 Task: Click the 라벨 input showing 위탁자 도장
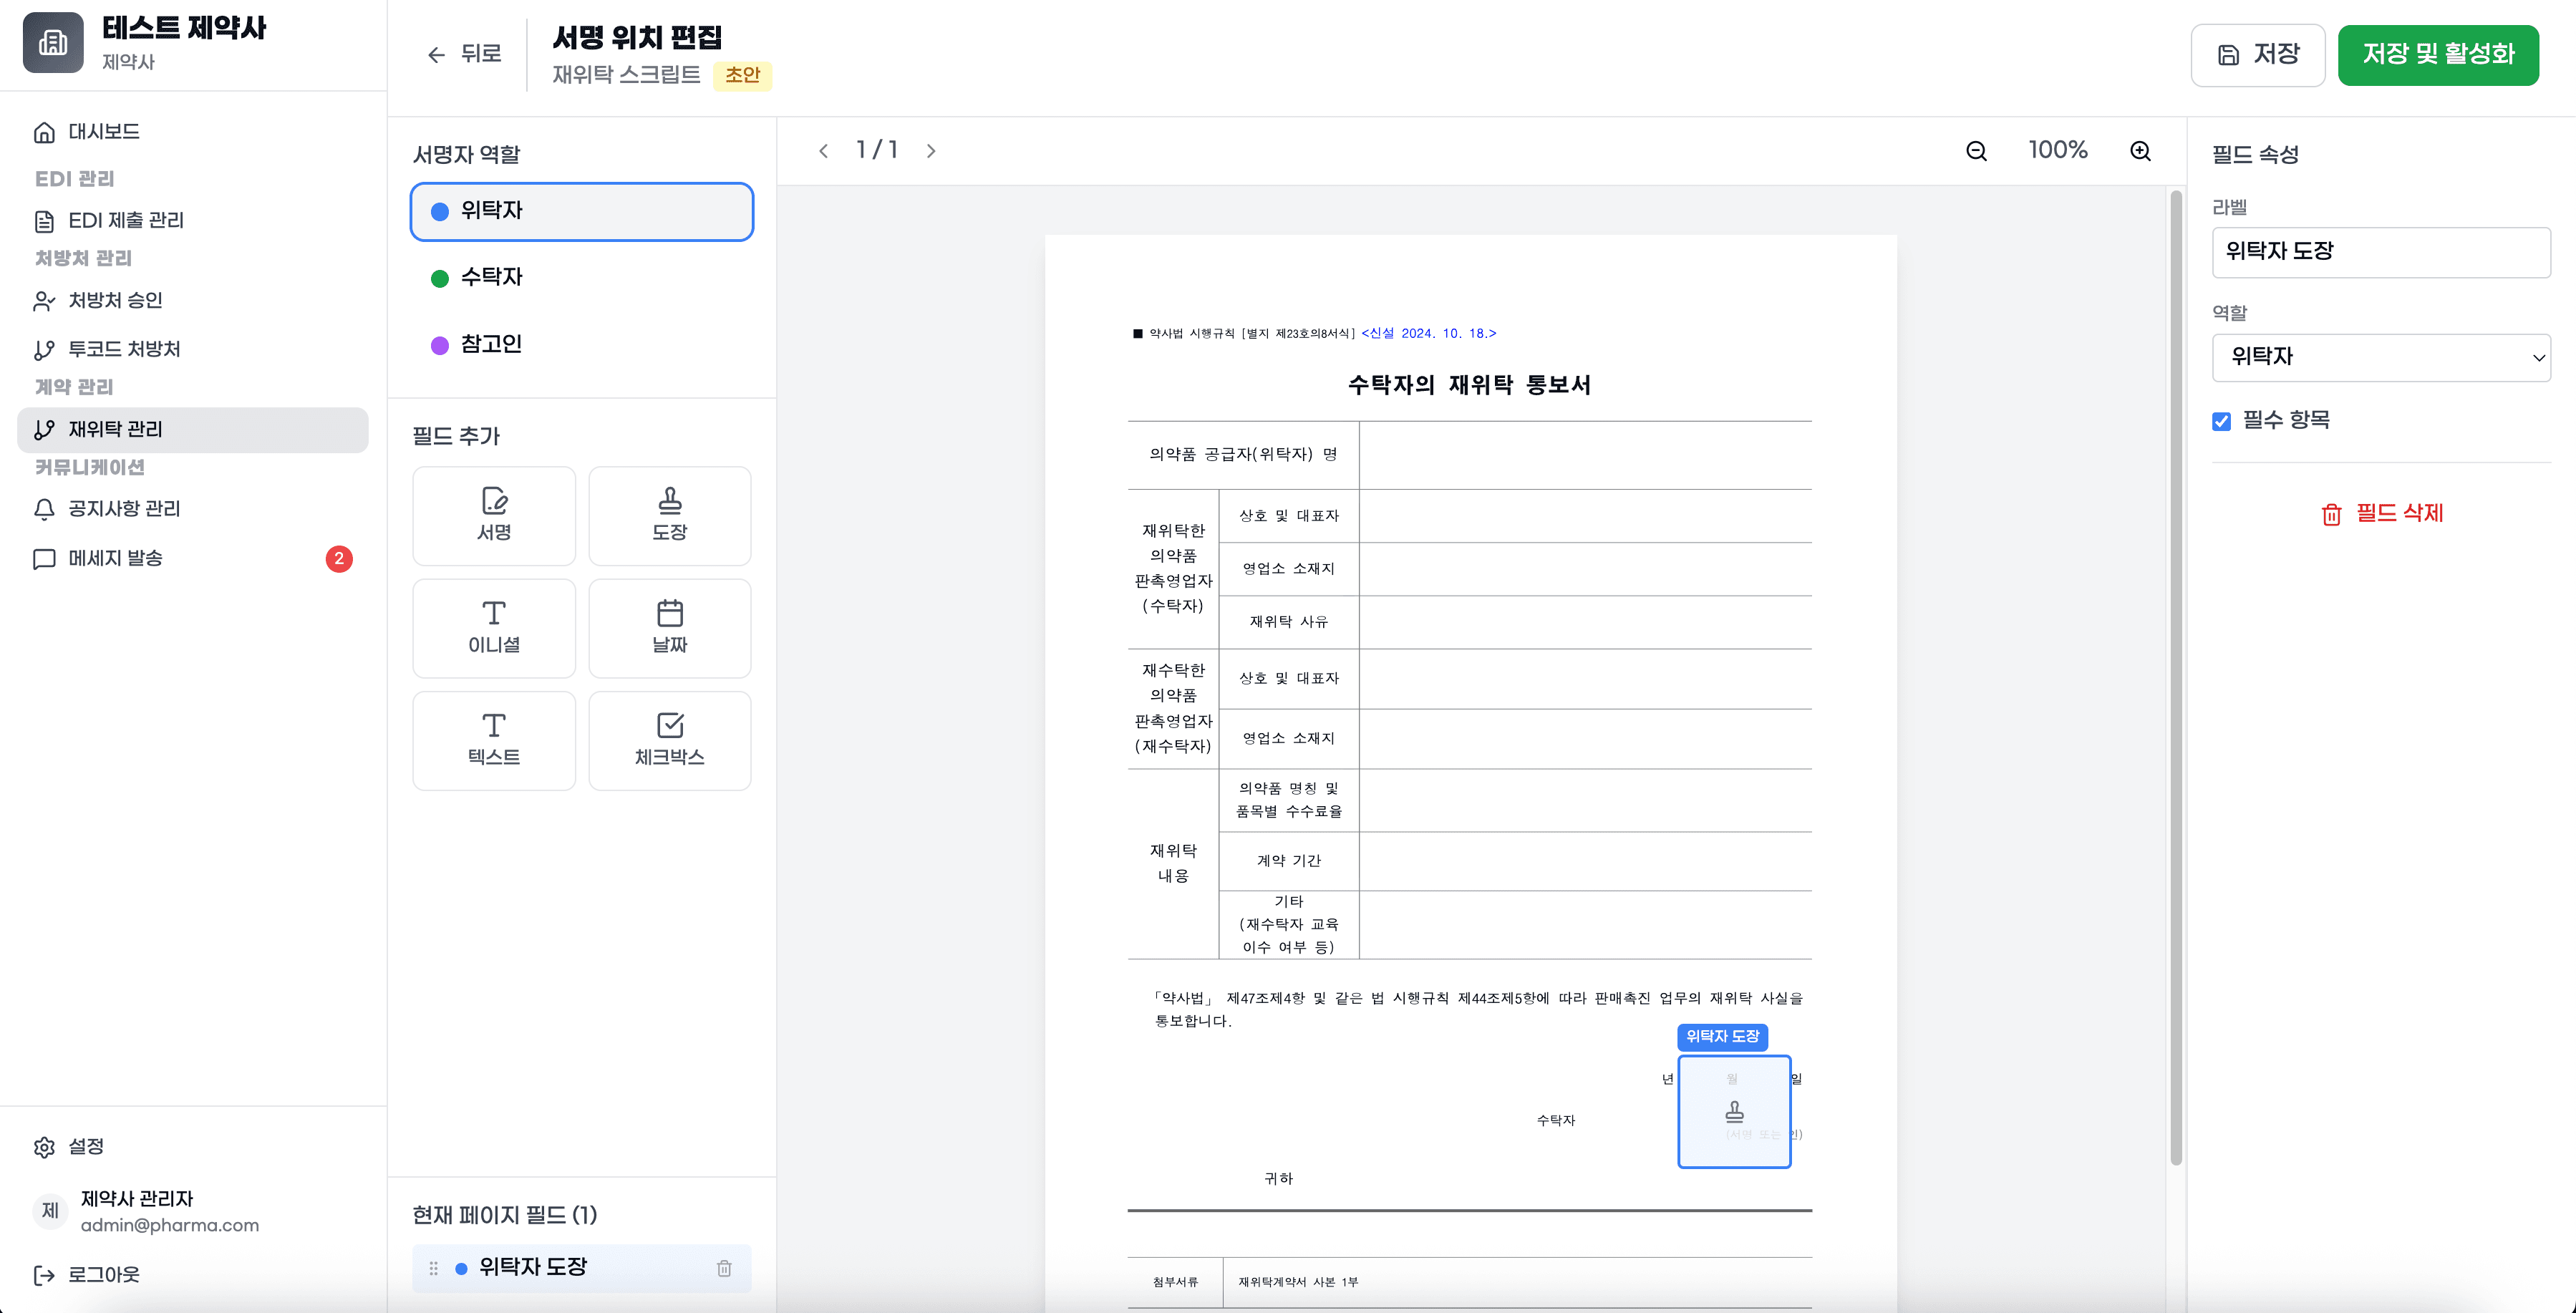2382,252
